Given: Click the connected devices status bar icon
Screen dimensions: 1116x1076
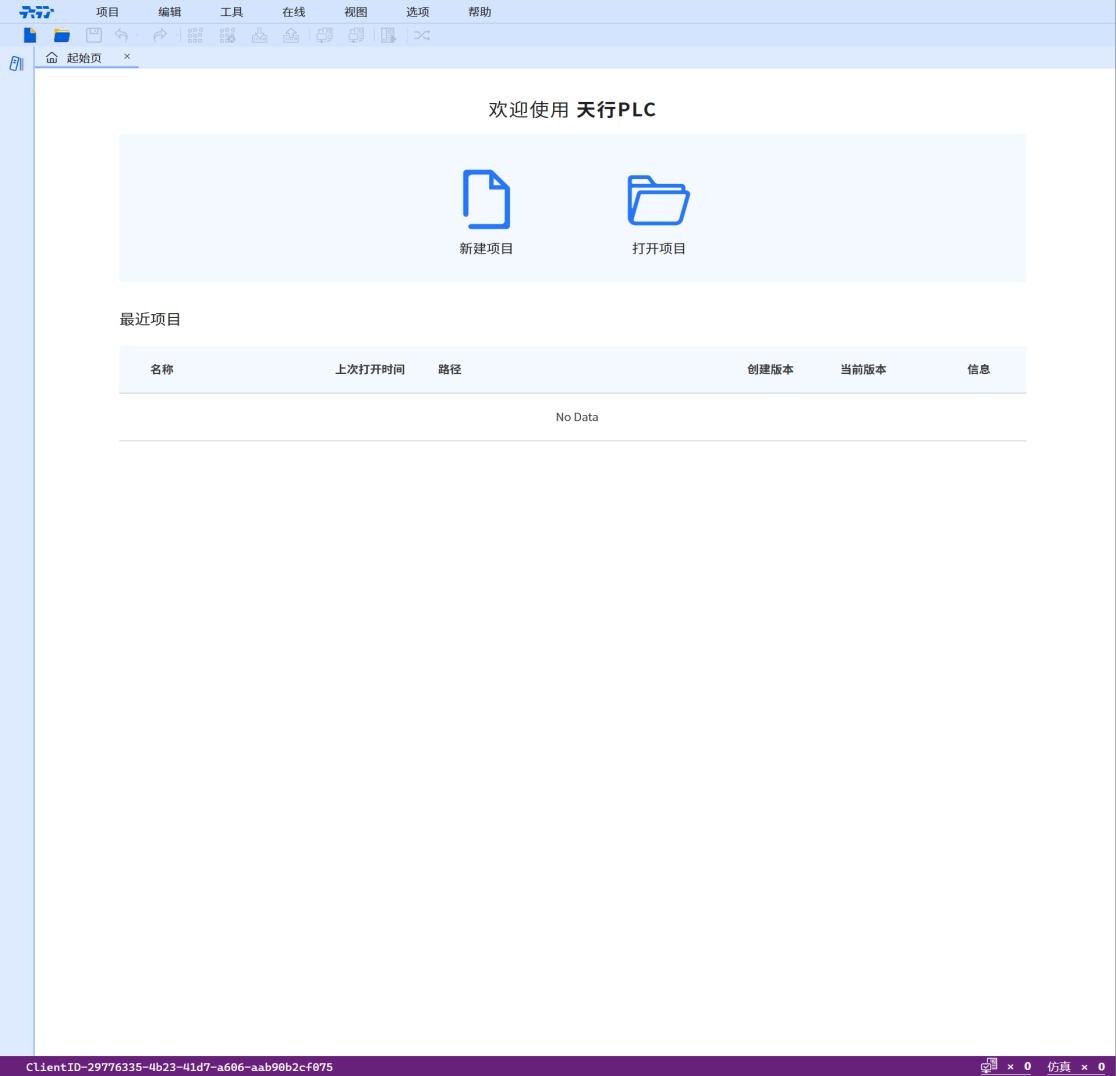Looking at the screenshot, I should coord(989,1067).
